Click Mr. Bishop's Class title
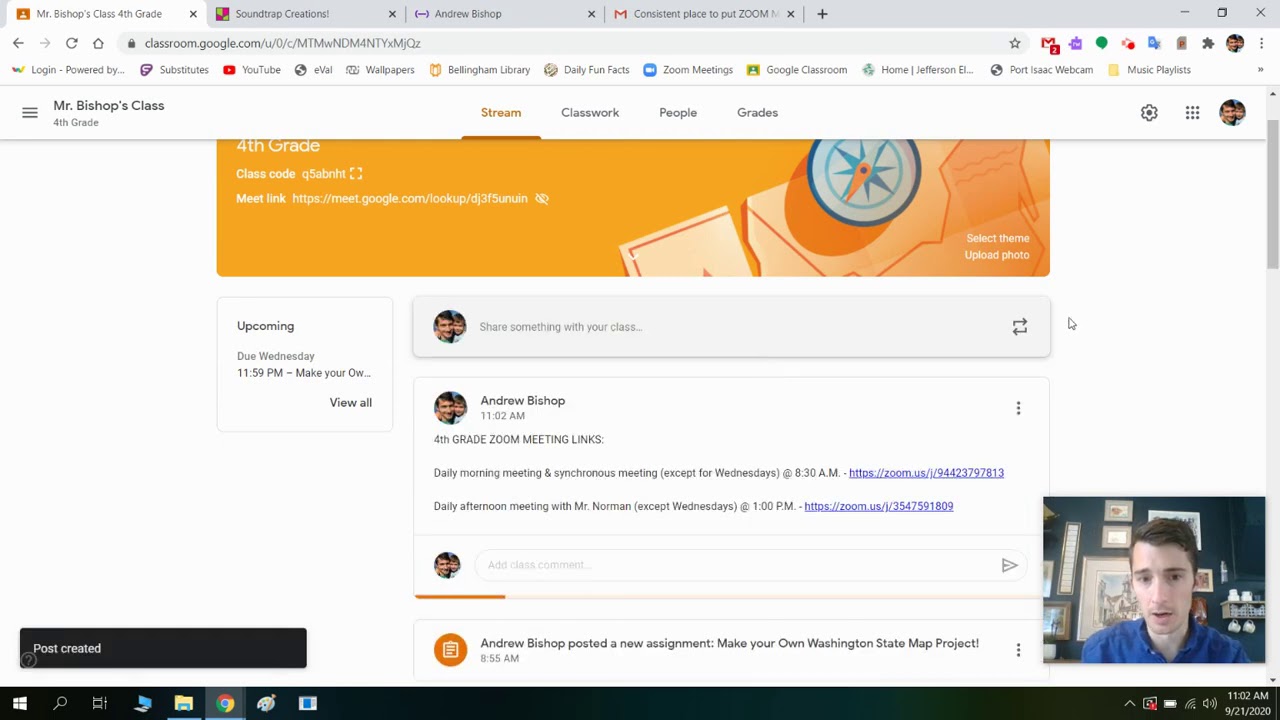 (108, 106)
